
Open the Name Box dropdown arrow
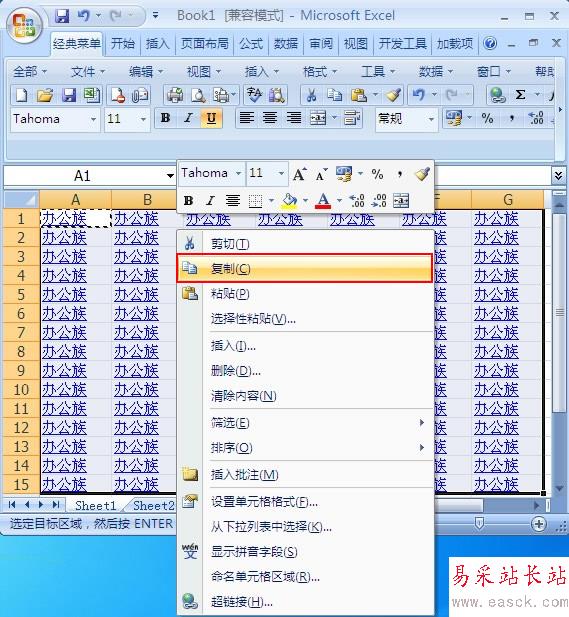pos(170,175)
